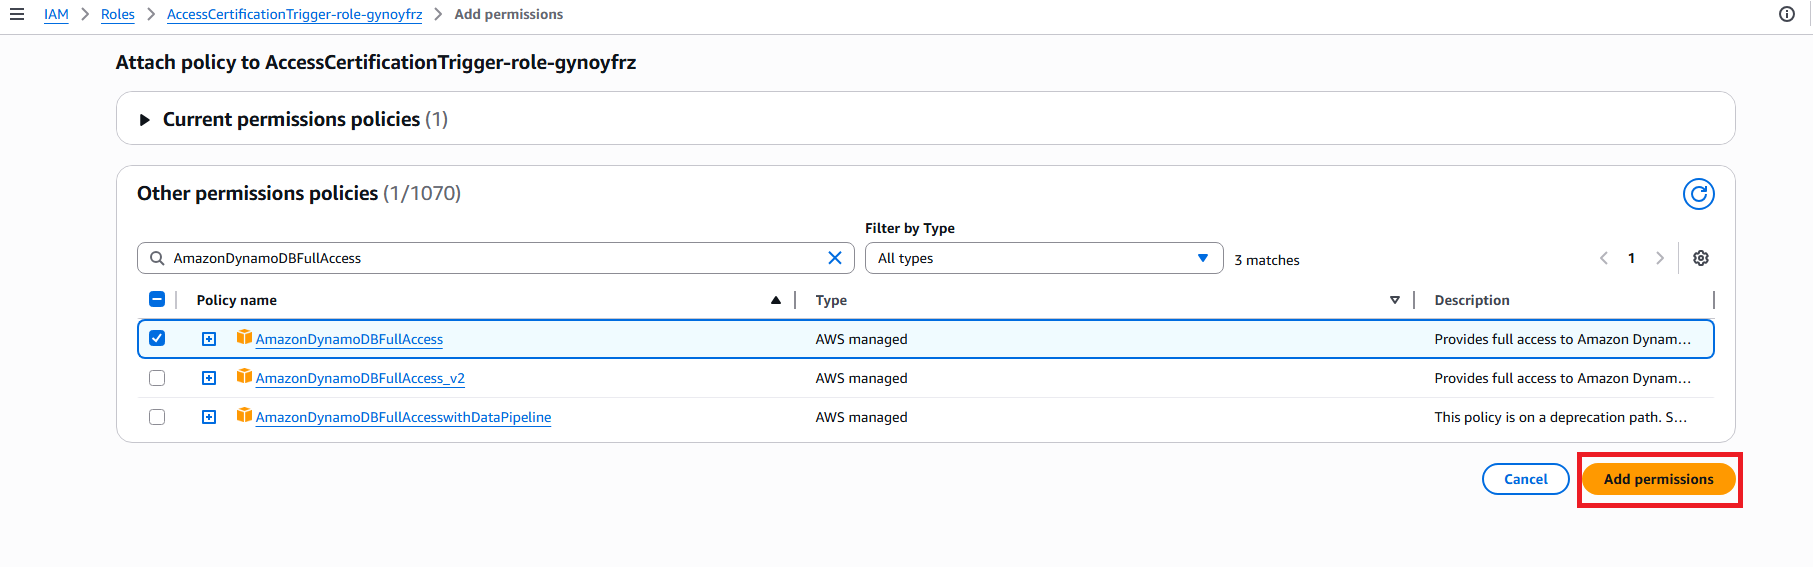The width and height of the screenshot is (1813, 567).
Task: Click the Cancel button
Action: tap(1526, 479)
